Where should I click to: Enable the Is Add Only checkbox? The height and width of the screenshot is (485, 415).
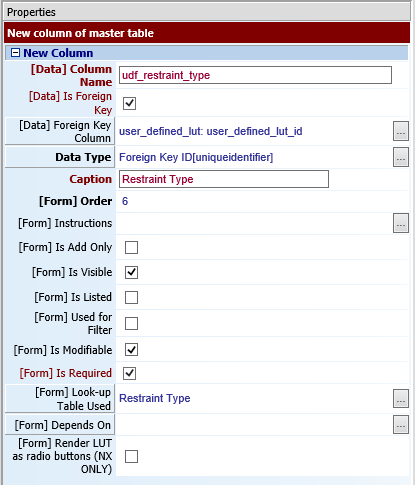(x=131, y=248)
